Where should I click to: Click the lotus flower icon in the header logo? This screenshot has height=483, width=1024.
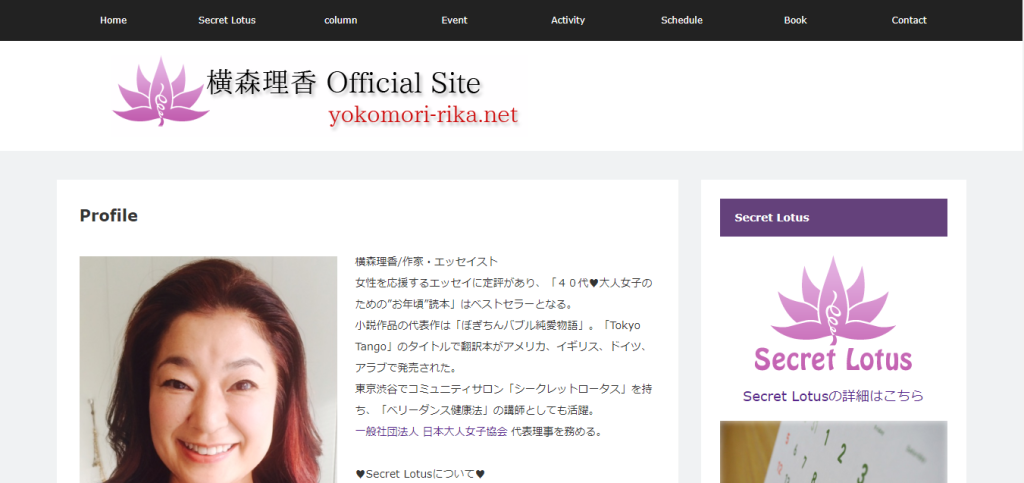160,92
